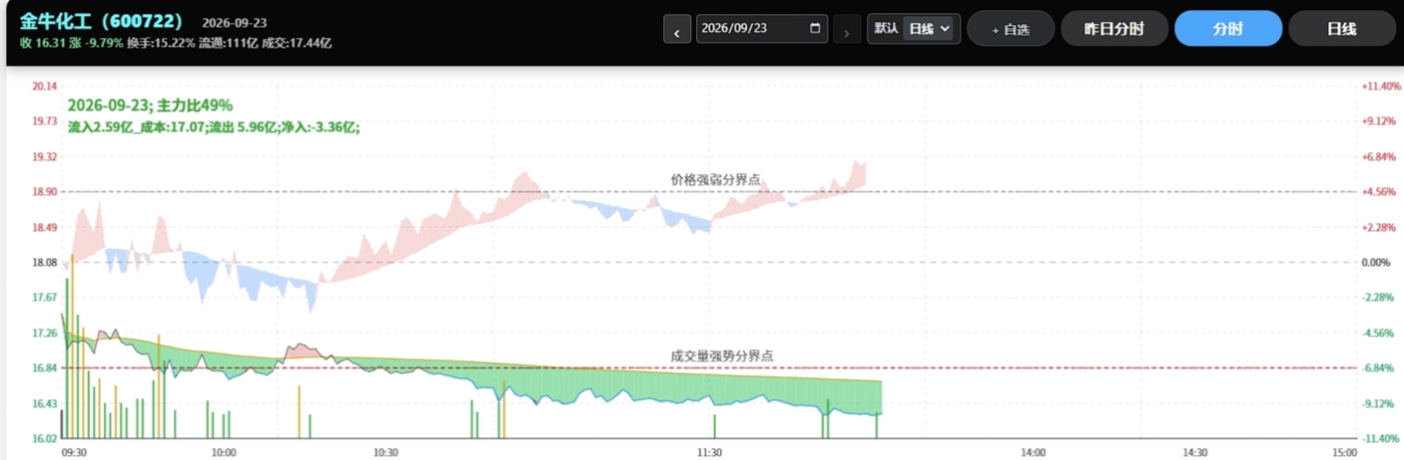
Task: Click the 14:30 time axis label
Action: click(x=1194, y=452)
